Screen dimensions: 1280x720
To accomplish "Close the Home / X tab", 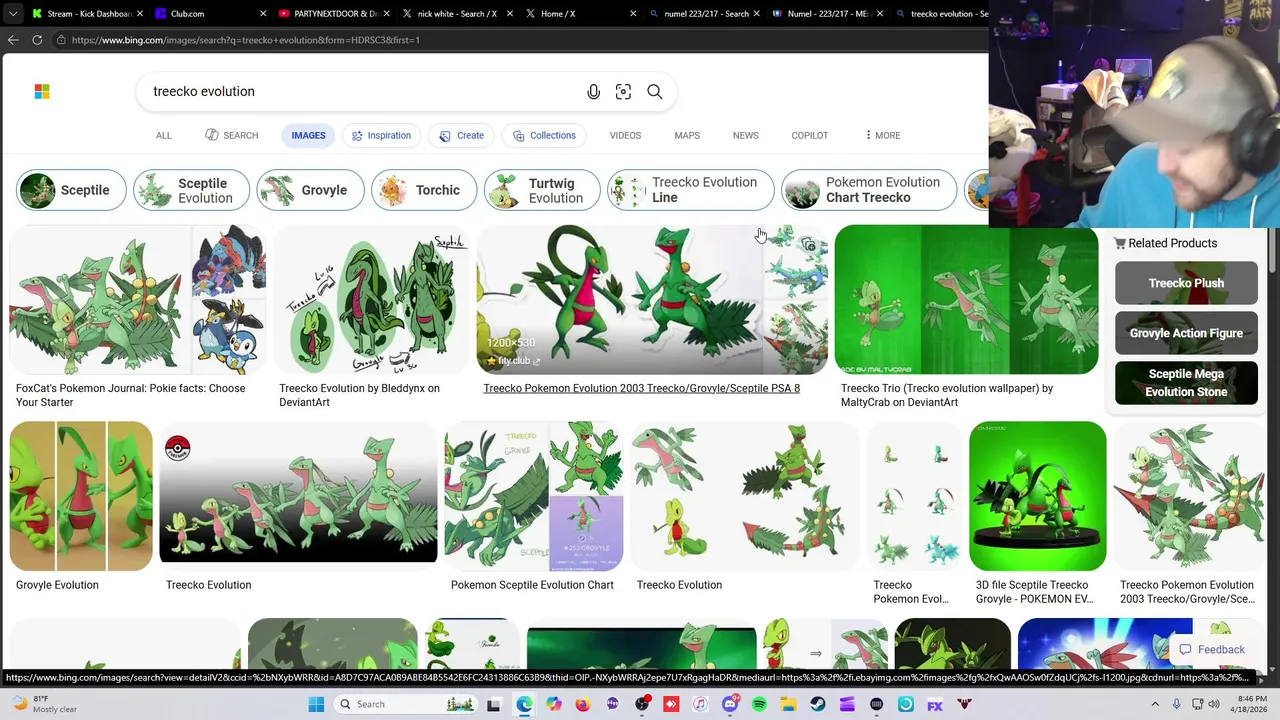I will pos(634,14).
